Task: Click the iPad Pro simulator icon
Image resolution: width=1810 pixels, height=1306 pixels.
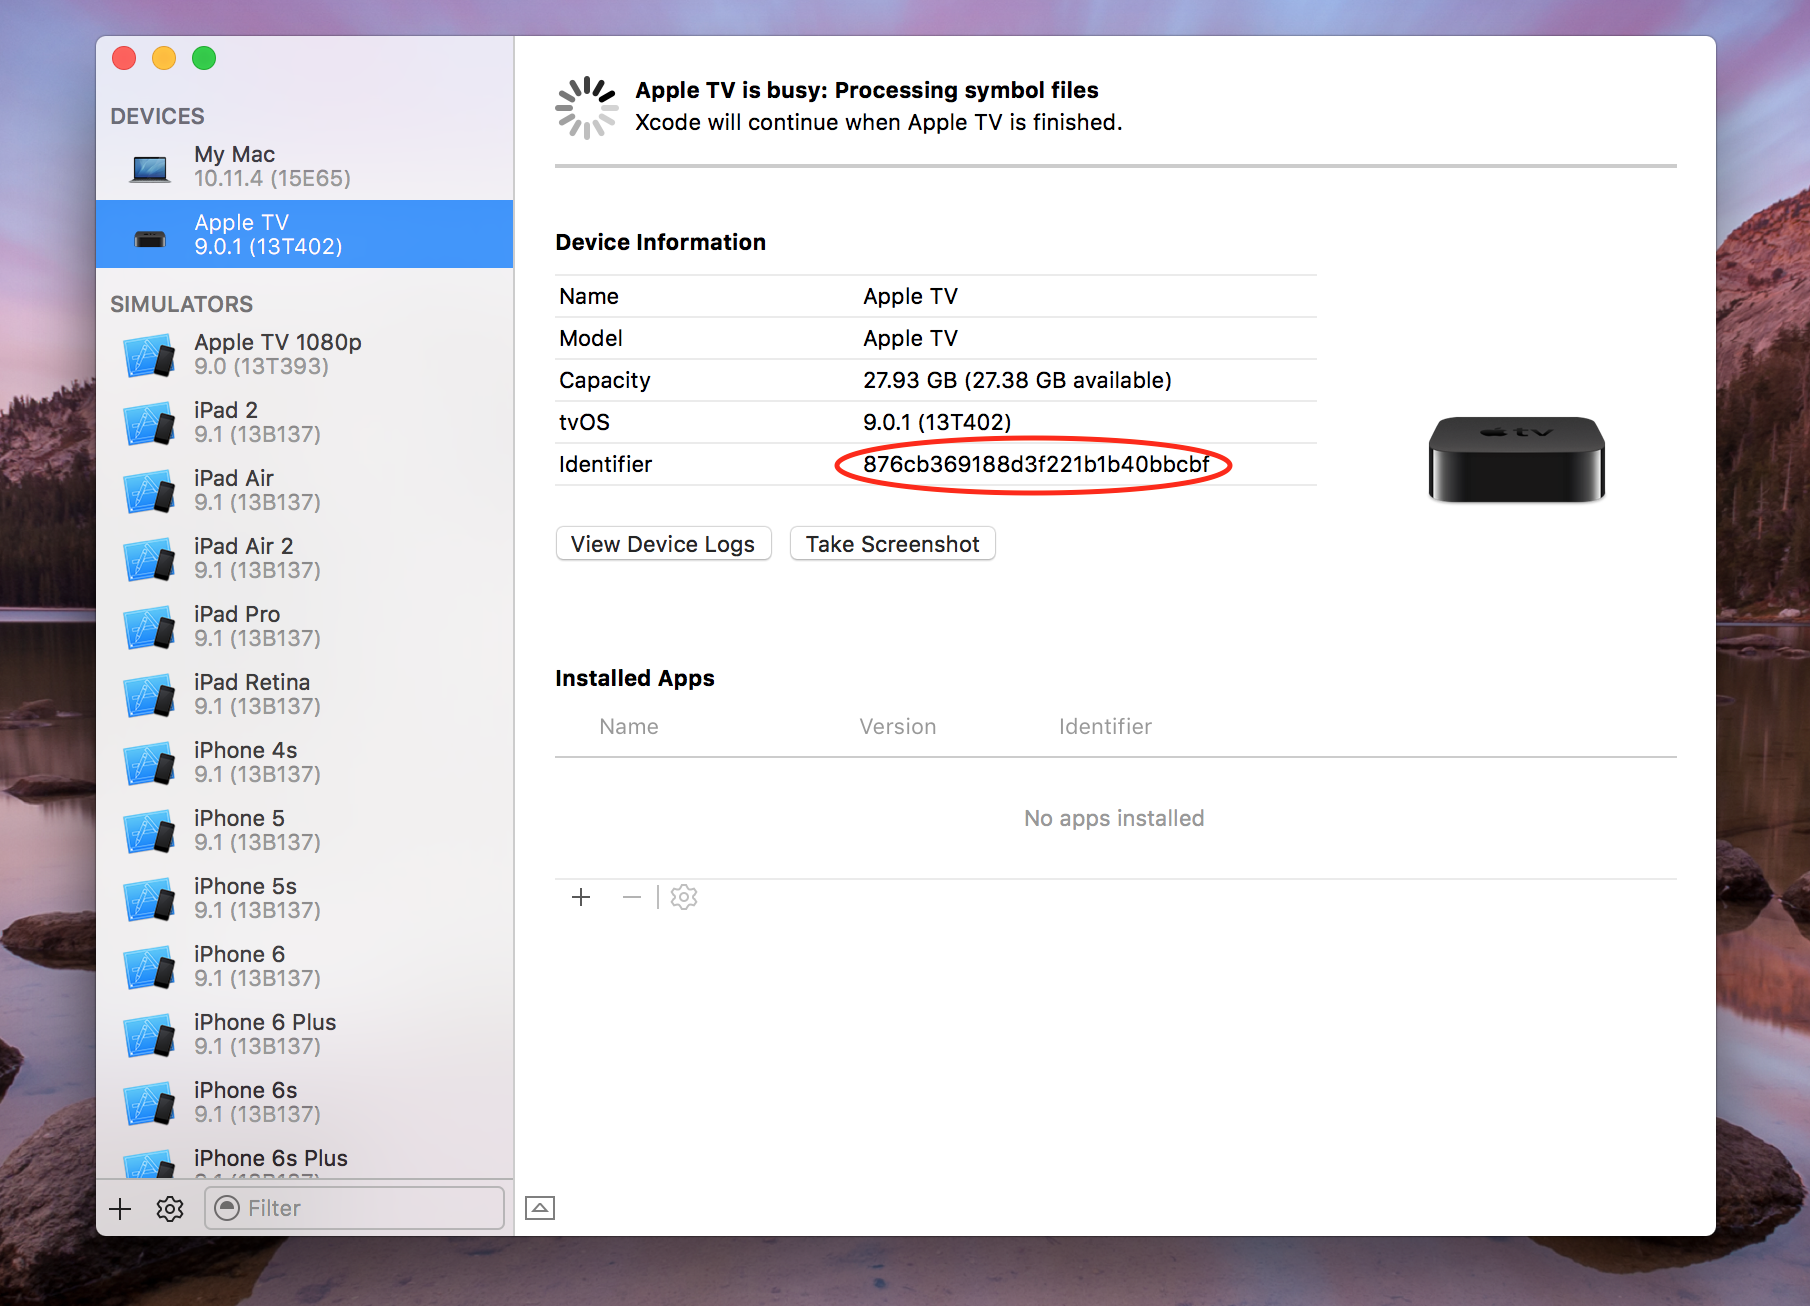Action: [150, 627]
